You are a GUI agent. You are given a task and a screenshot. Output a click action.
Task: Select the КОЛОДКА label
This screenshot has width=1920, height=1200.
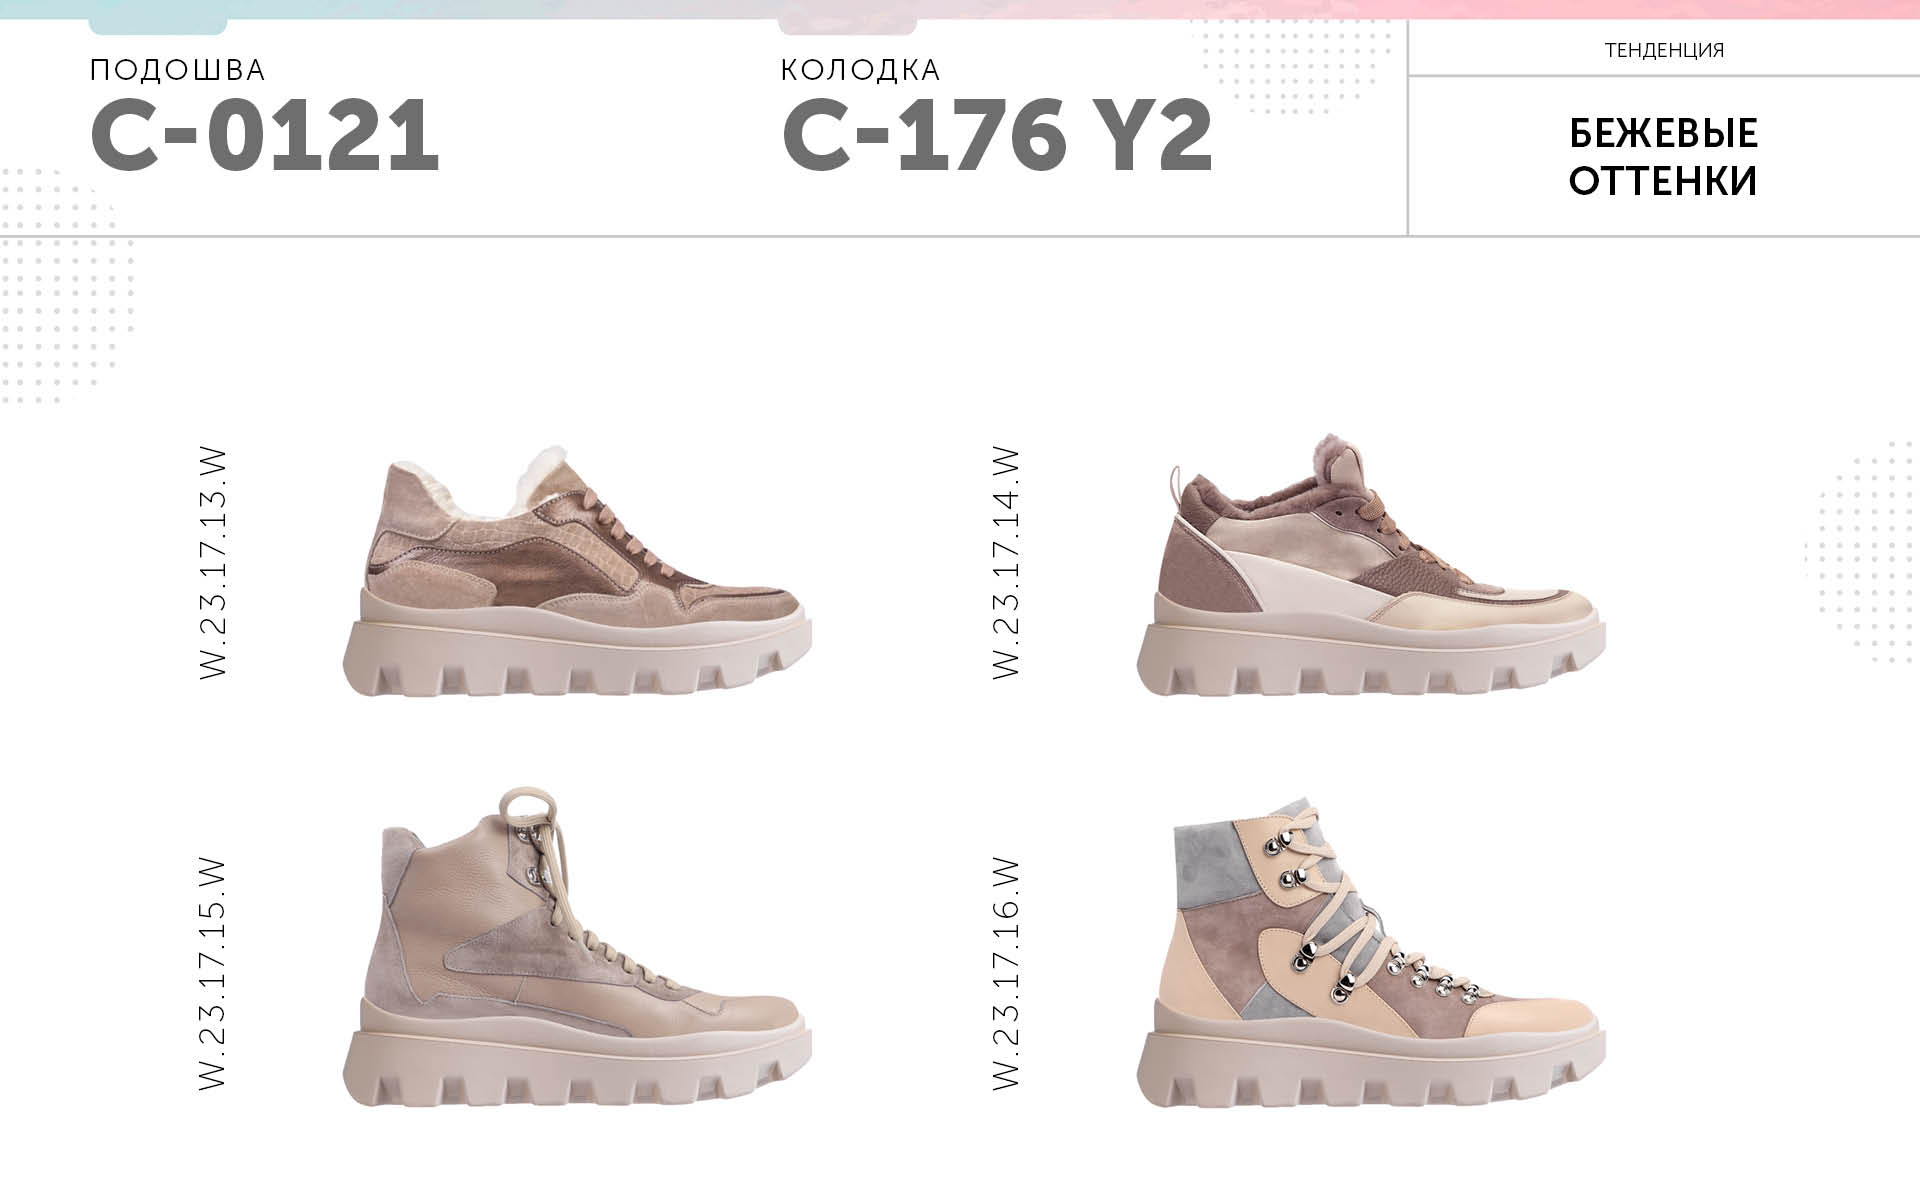pyautogui.click(x=860, y=70)
